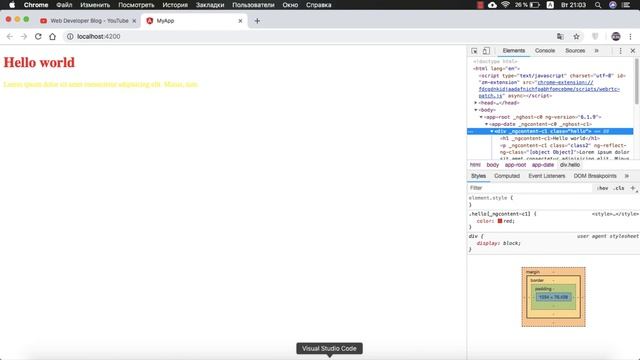Viewport: 640px width, 360px height.
Task: Click html in the DOM breadcrumb
Action: click(x=475, y=165)
